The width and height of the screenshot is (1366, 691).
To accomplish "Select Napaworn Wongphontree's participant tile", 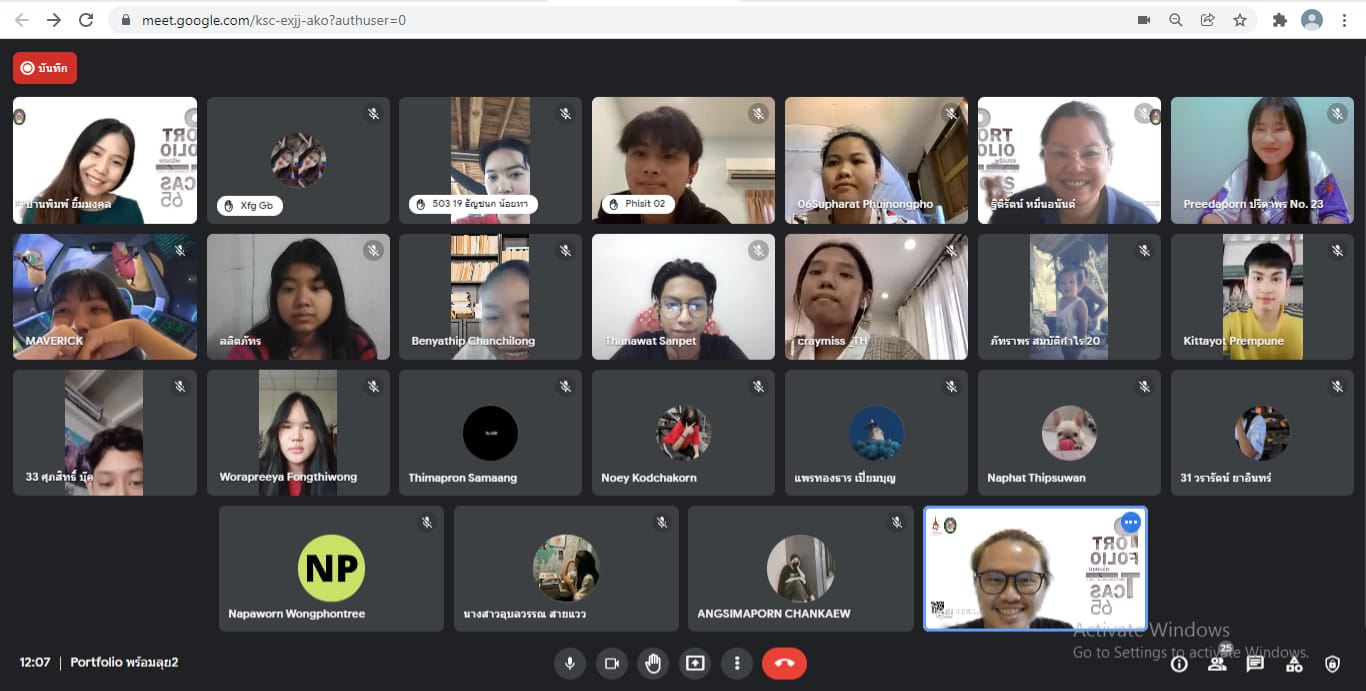I will 331,568.
